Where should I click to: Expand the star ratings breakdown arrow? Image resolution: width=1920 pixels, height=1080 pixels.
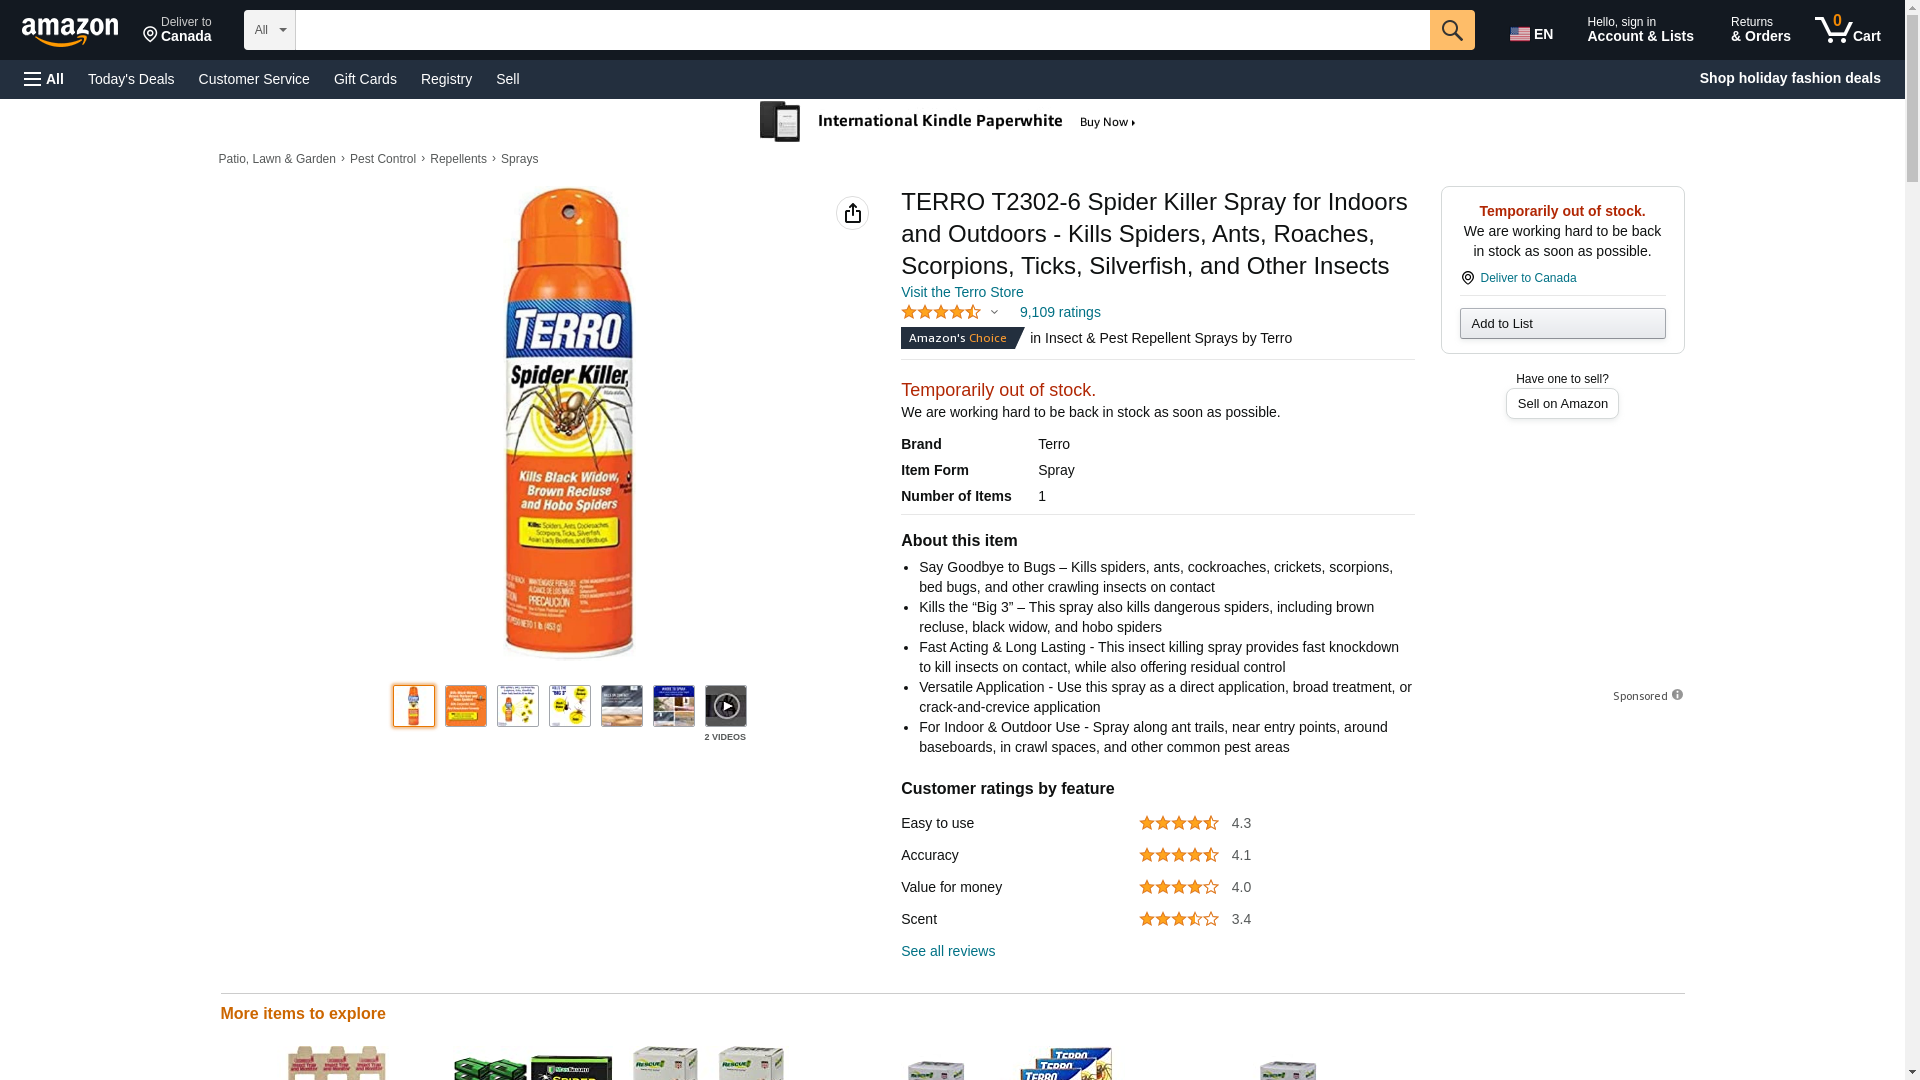click(994, 312)
